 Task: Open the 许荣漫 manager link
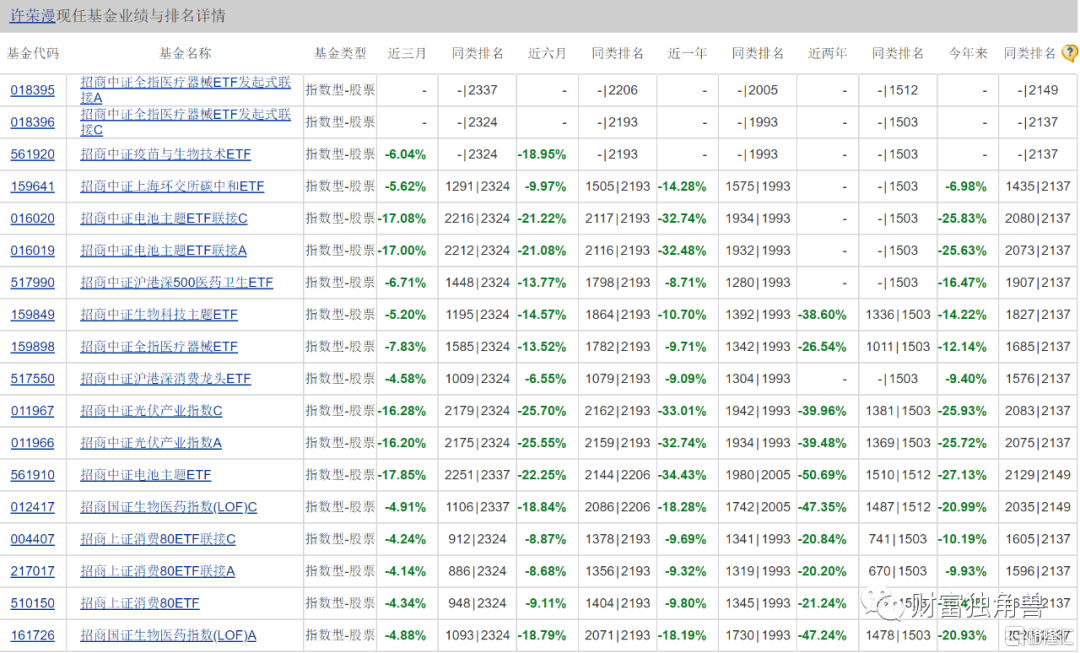(x=32, y=15)
